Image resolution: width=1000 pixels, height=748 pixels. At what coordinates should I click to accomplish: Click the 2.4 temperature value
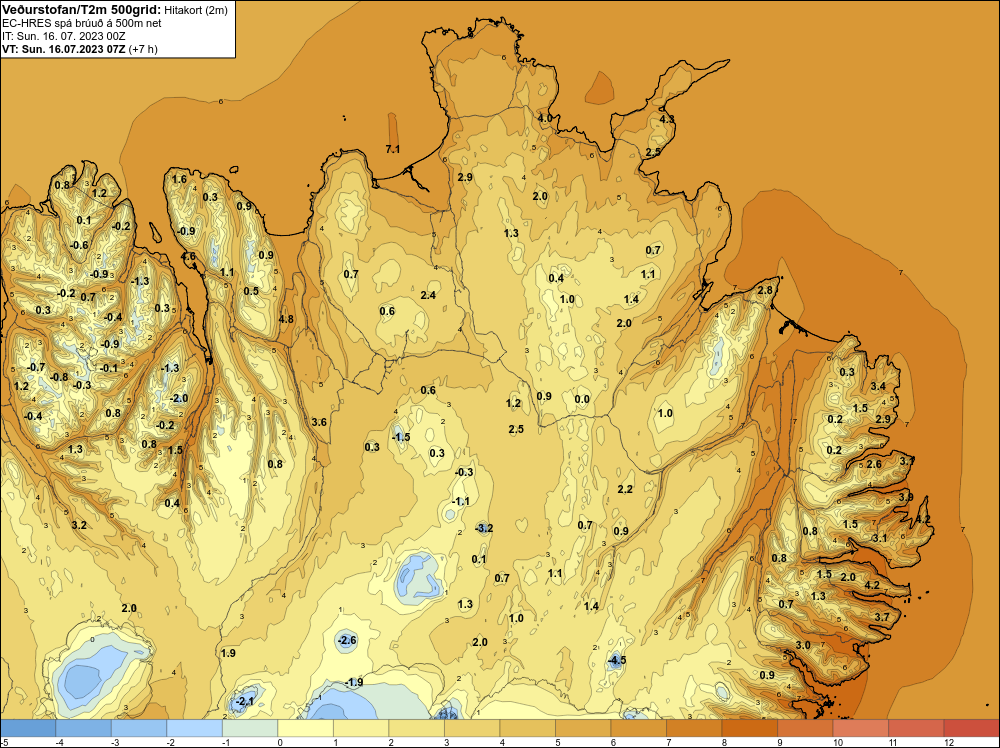pos(429,295)
